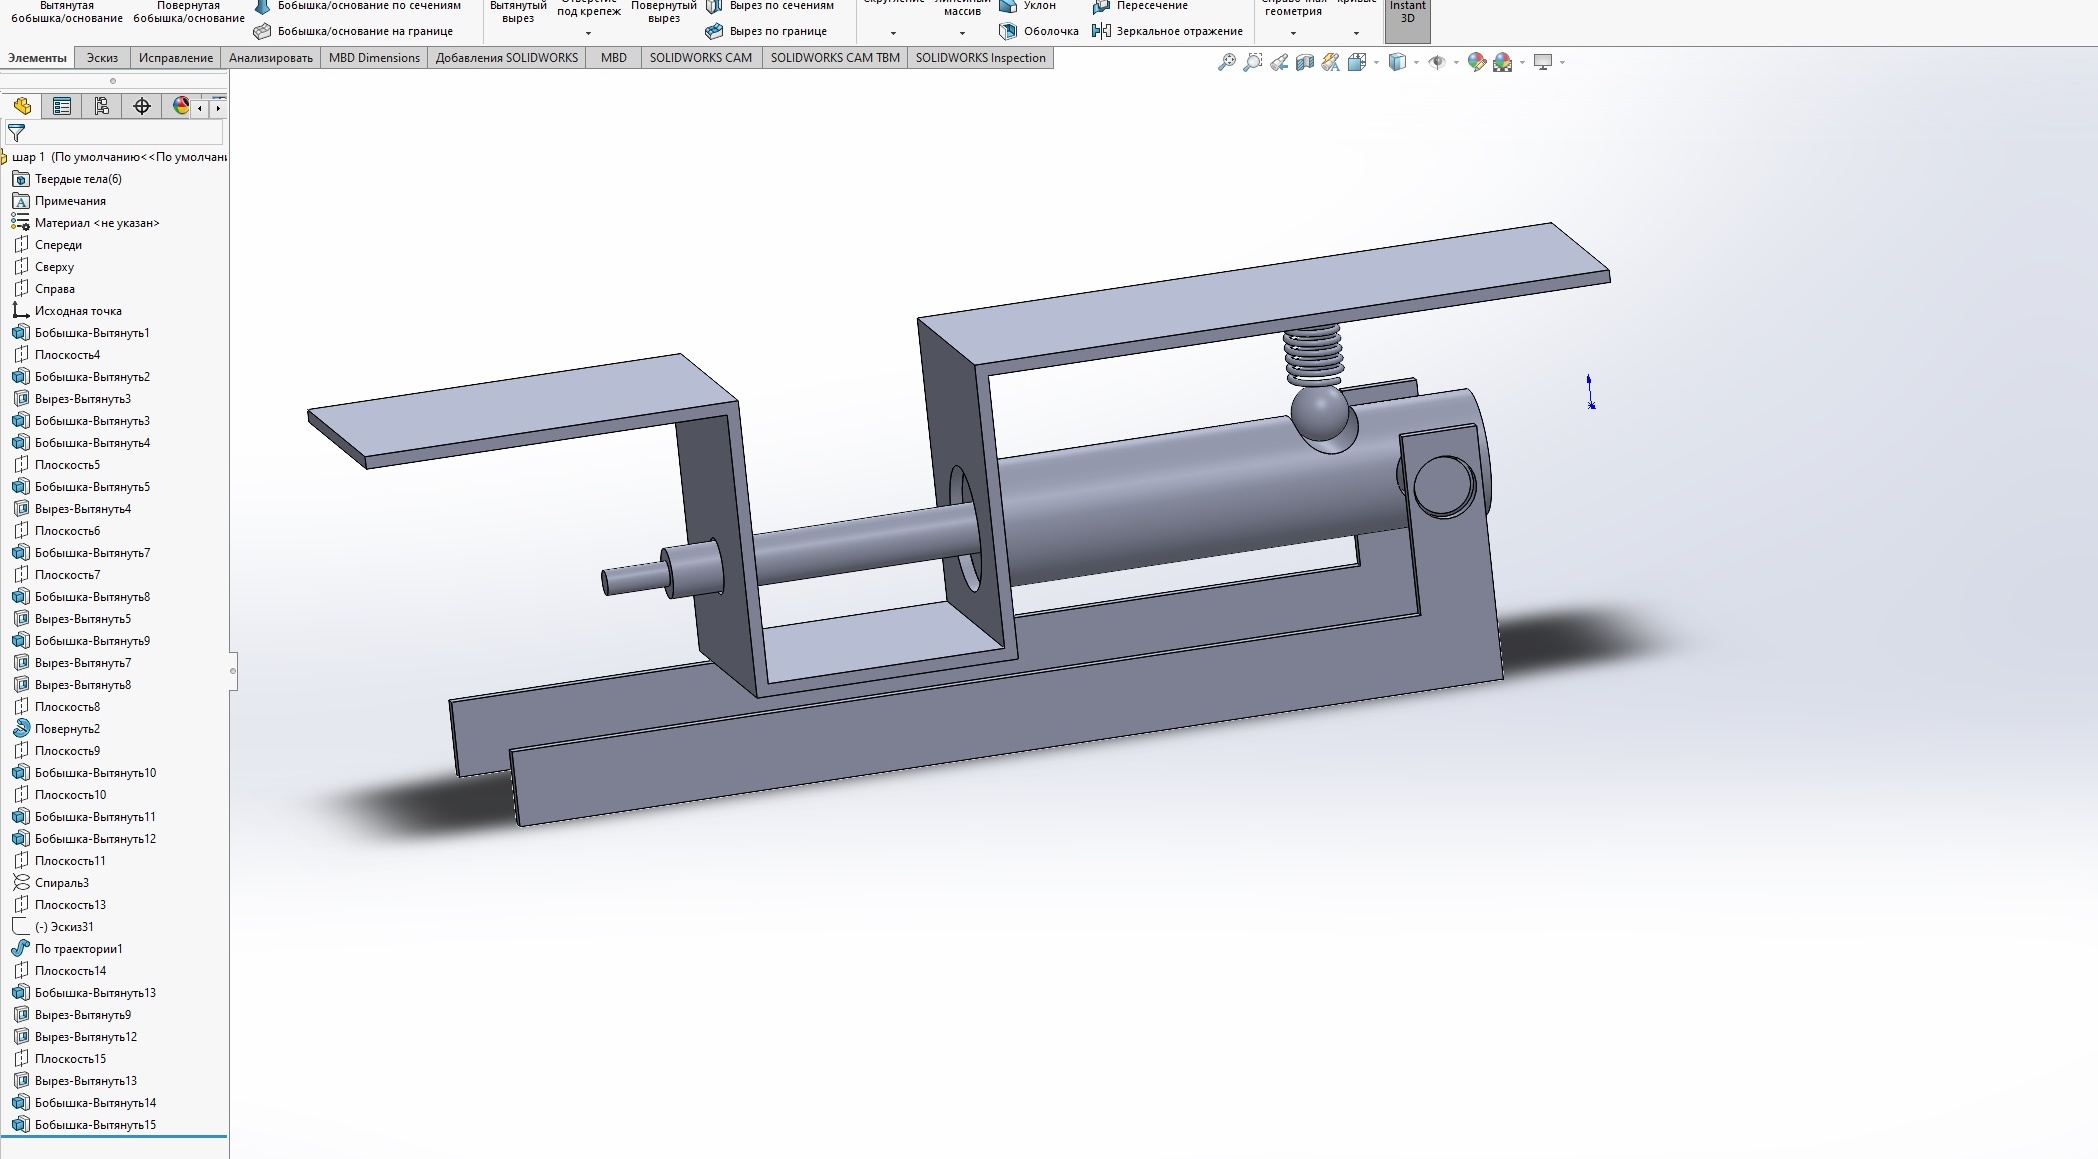The height and width of the screenshot is (1159, 2098).
Task: Select Материал <не указан> tree item
Action: 97,223
